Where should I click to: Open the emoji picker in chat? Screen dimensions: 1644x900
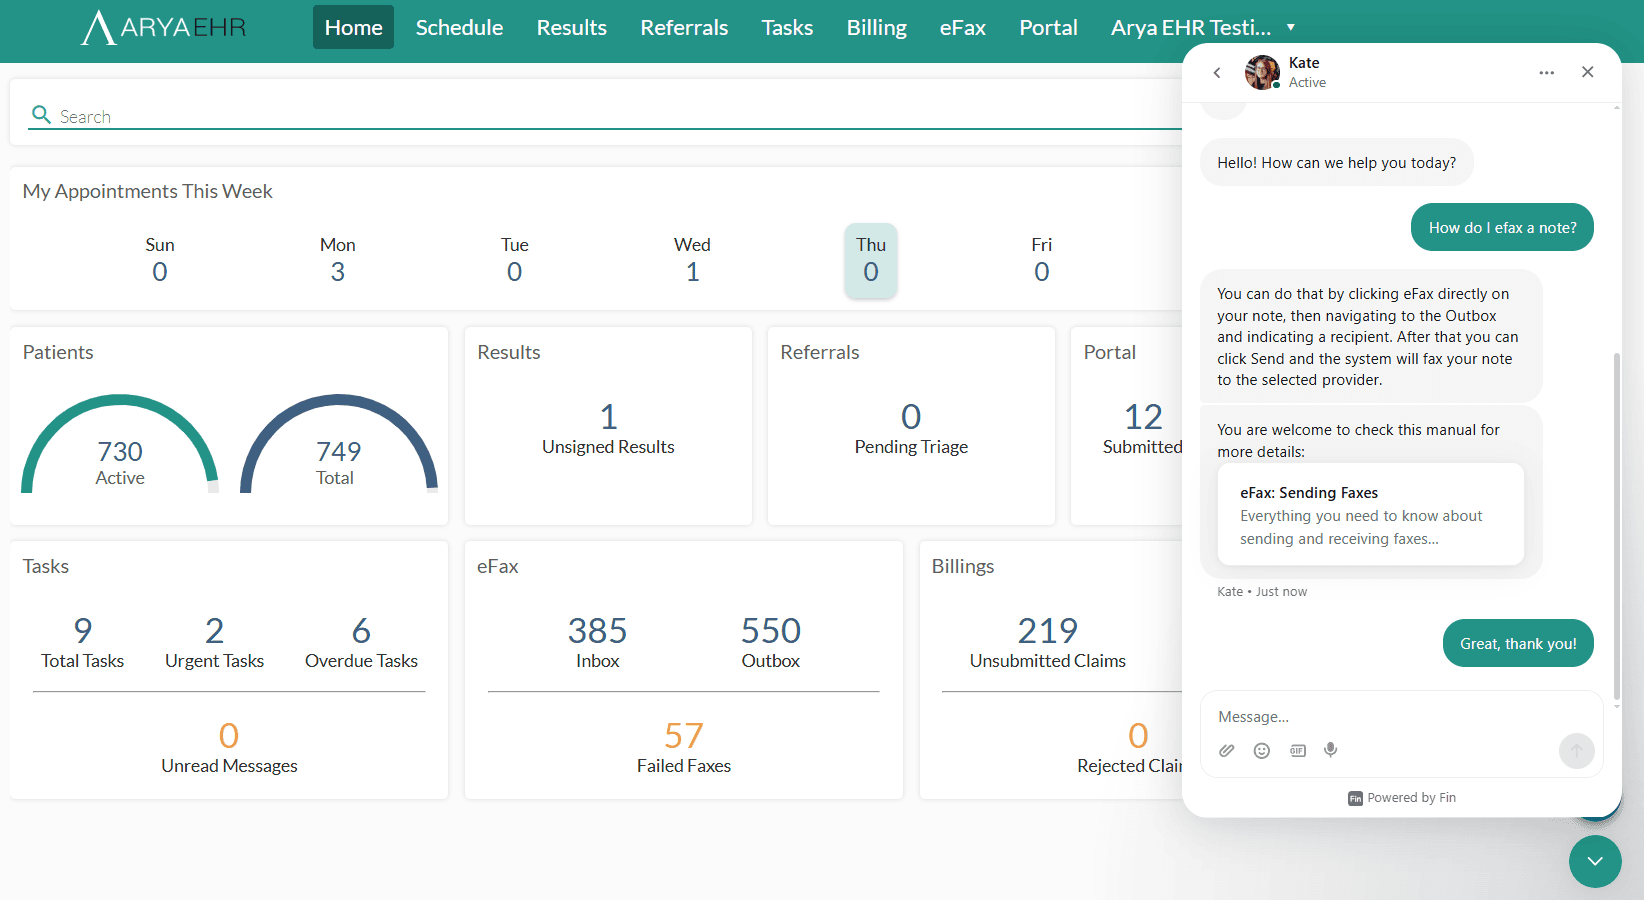[x=1262, y=750]
